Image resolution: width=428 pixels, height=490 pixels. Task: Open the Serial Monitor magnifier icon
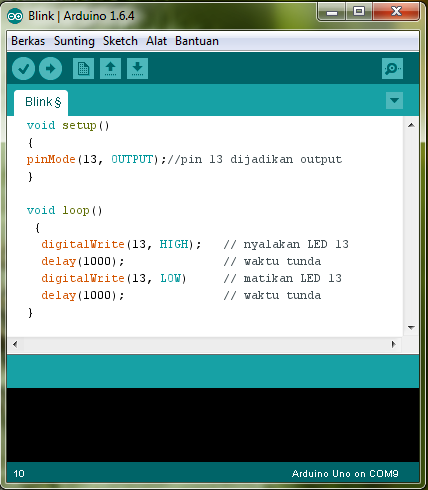coord(392,69)
